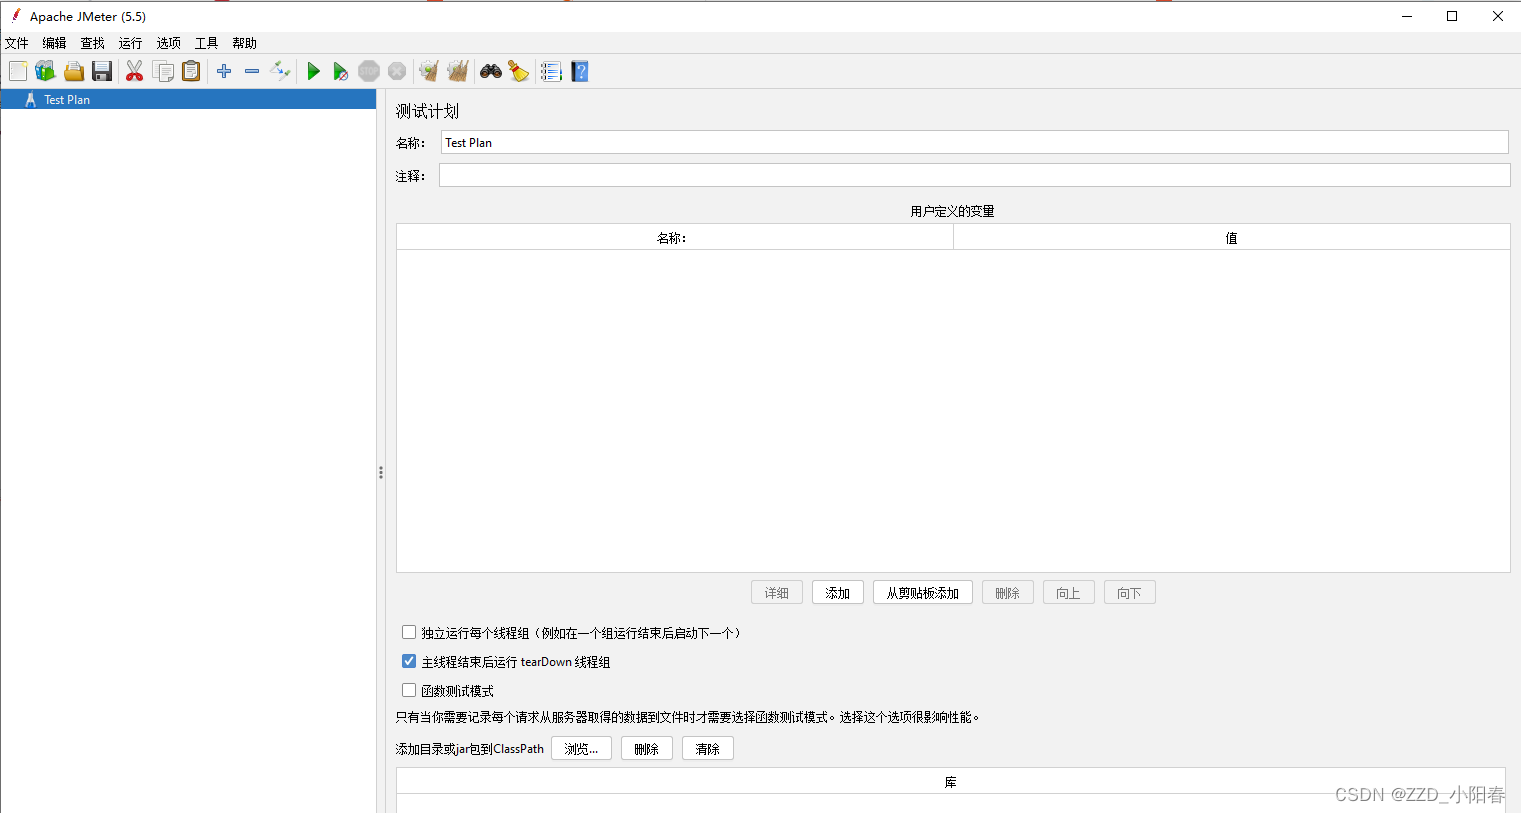Open the 选项 menu
1521x813 pixels.
pyautogui.click(x=169, y=43)
